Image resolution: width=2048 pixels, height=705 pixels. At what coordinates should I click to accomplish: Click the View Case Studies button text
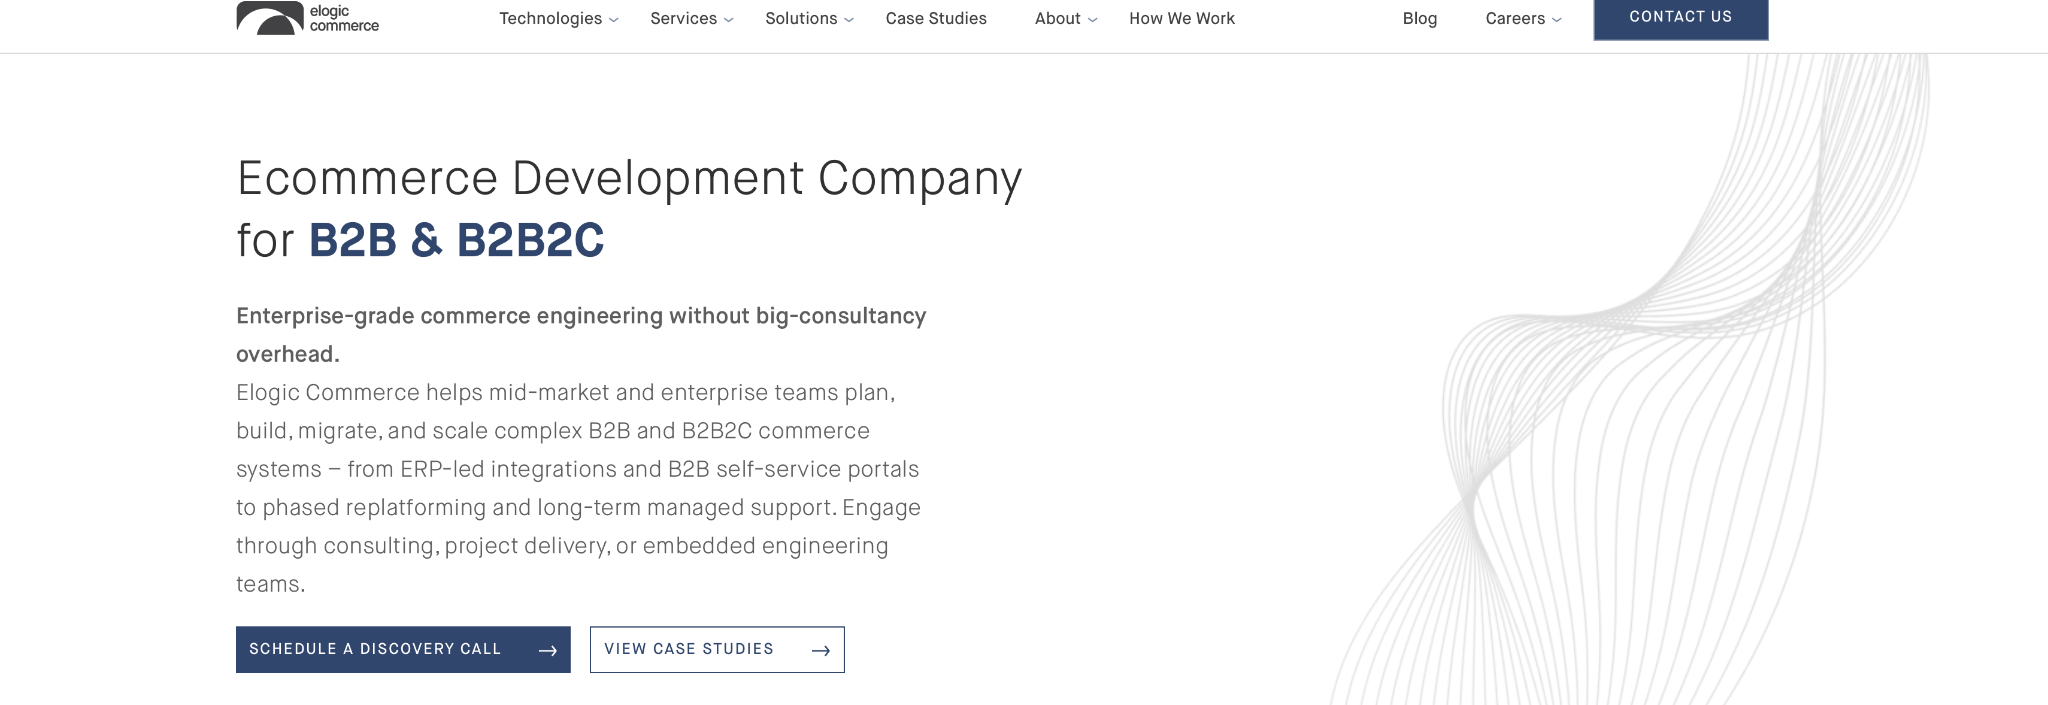689,650
